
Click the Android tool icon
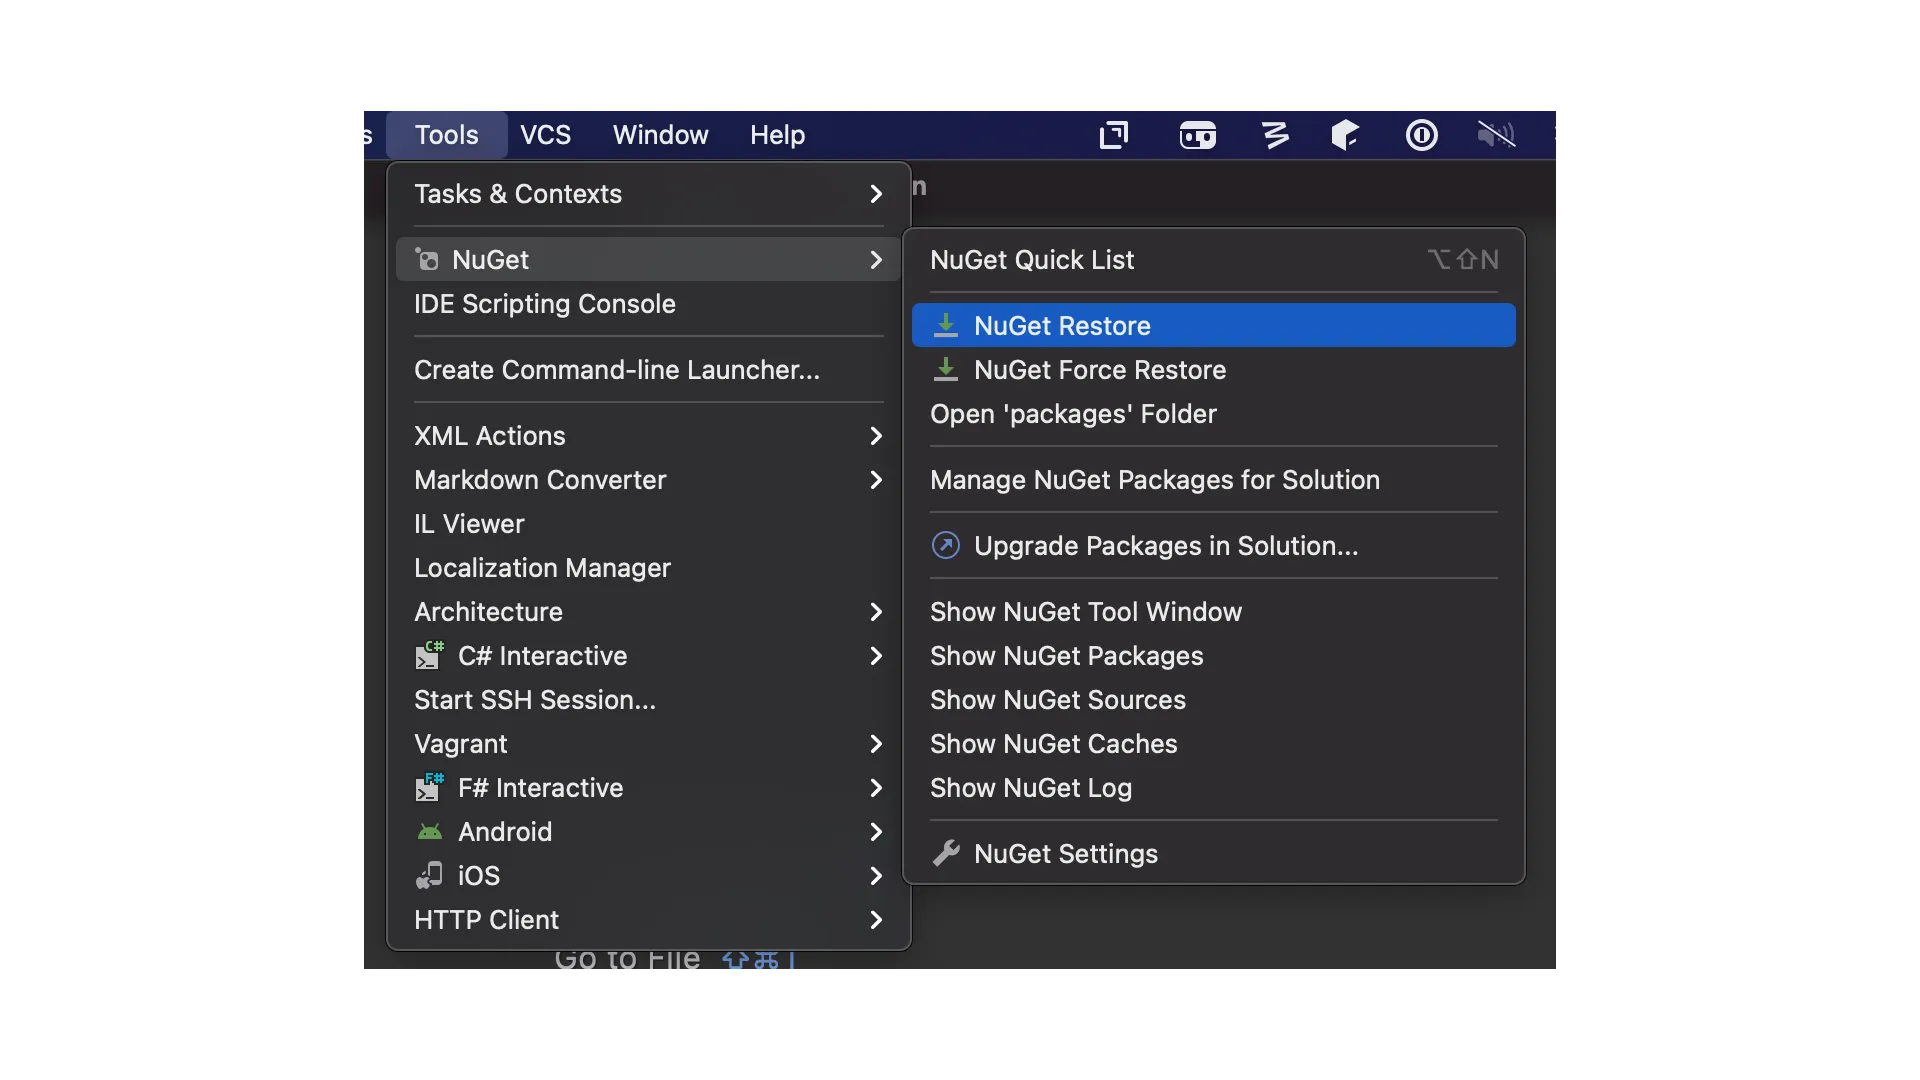(x=430, y=832)
